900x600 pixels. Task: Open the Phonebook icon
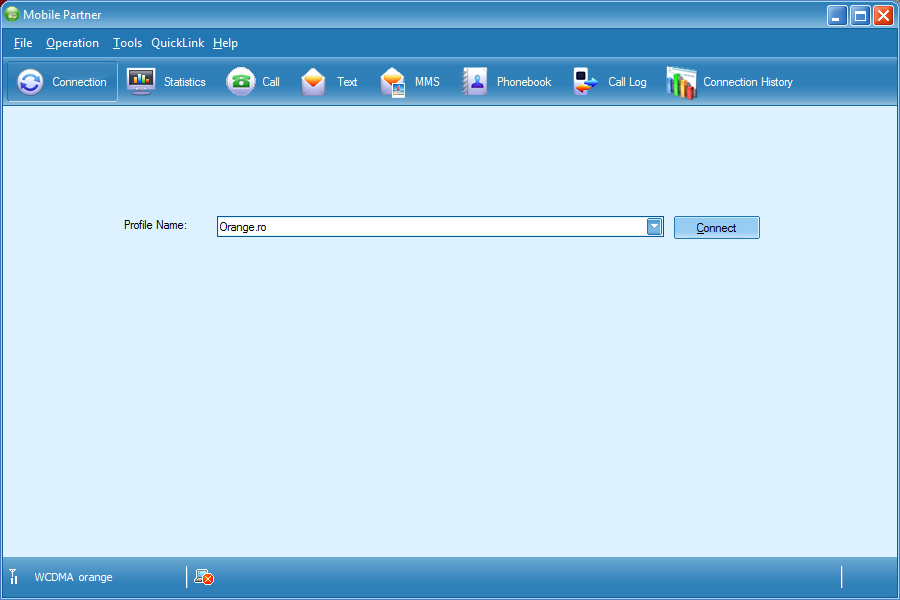point(475,82)
